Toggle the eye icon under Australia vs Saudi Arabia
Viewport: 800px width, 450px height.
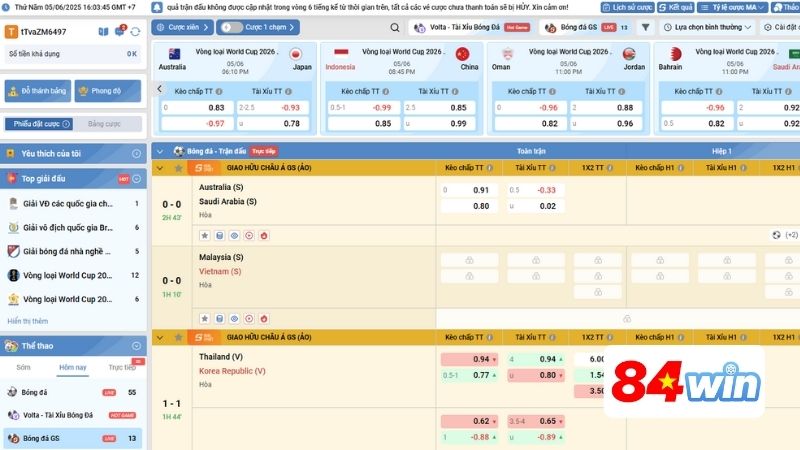pyautogui.click(x=235, y=235)
